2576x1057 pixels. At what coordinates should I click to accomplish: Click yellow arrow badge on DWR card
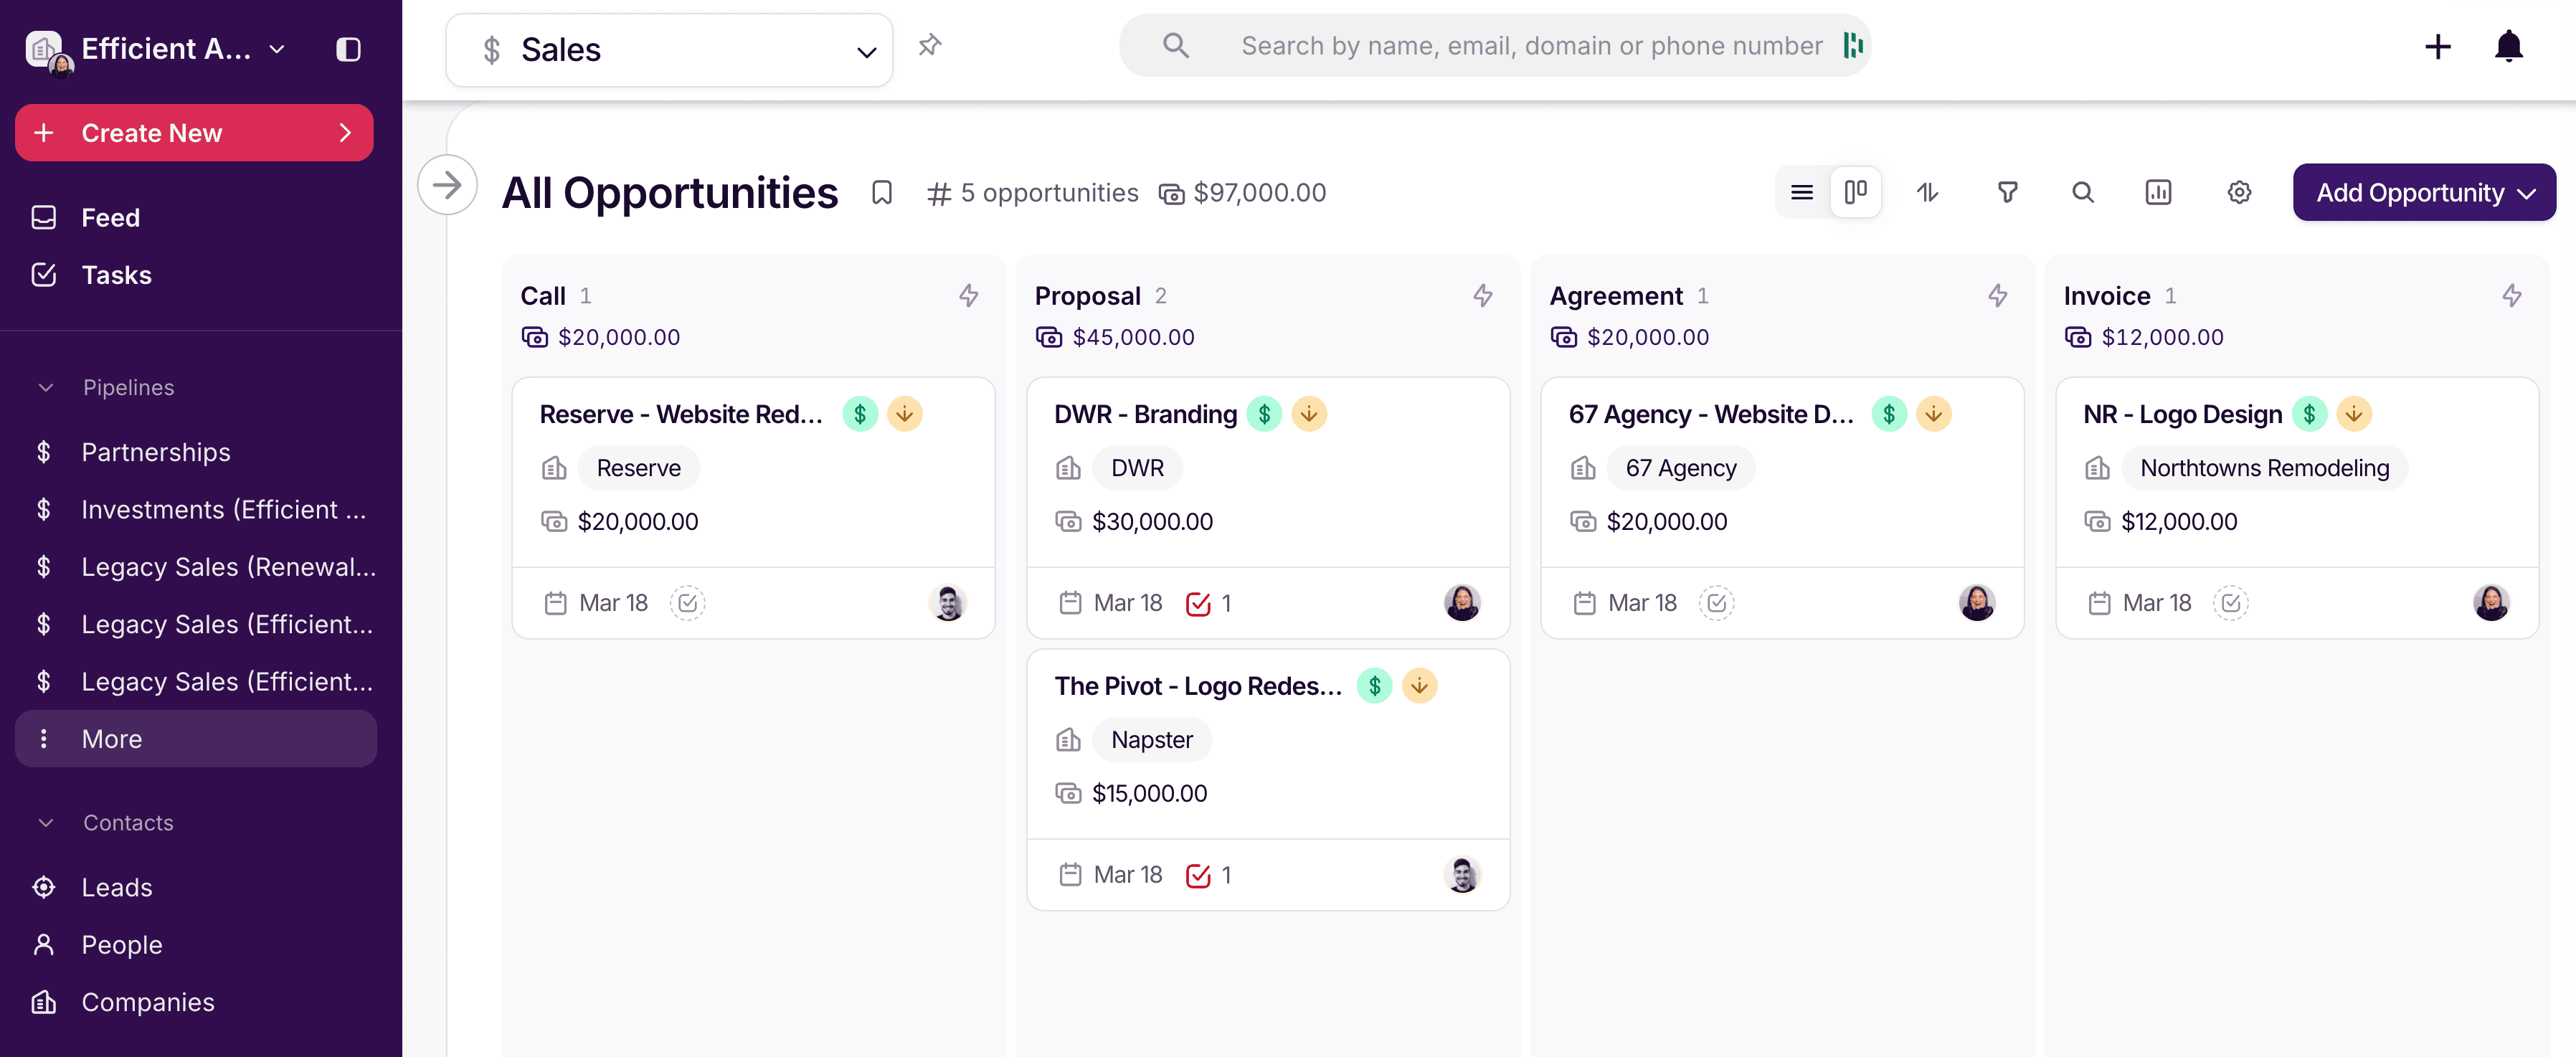tap(1309, 414)
